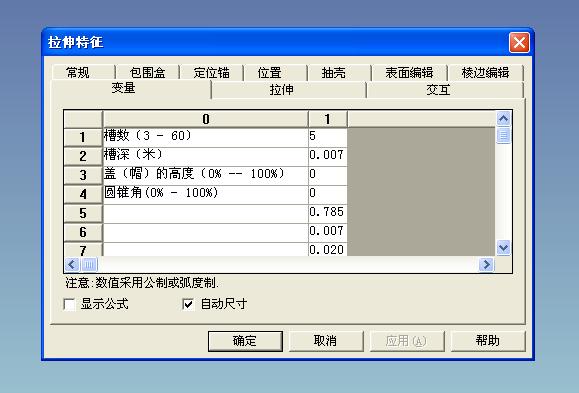Viewport: 579px width, 393px height.
Task: Close the 拉伸特征 dialog
Action: pyautogui.click(x=519, y=42)
